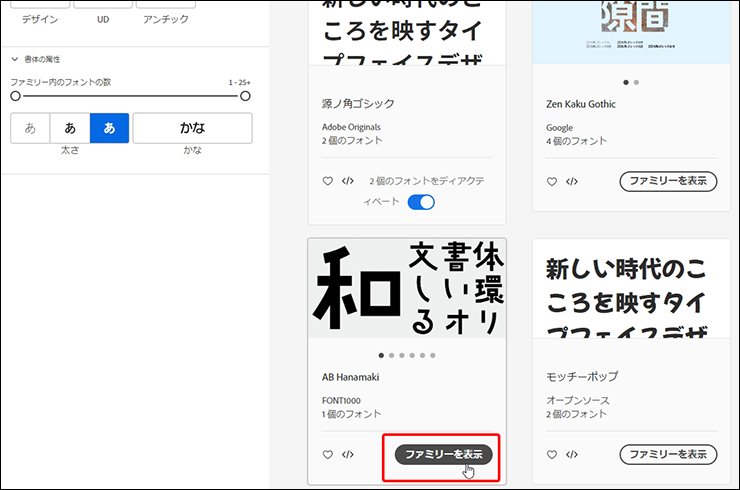Viewport: 740px width, 490px height.
Task: Favorite モッチーポップ with the heart icon
Action: point(551,454)
